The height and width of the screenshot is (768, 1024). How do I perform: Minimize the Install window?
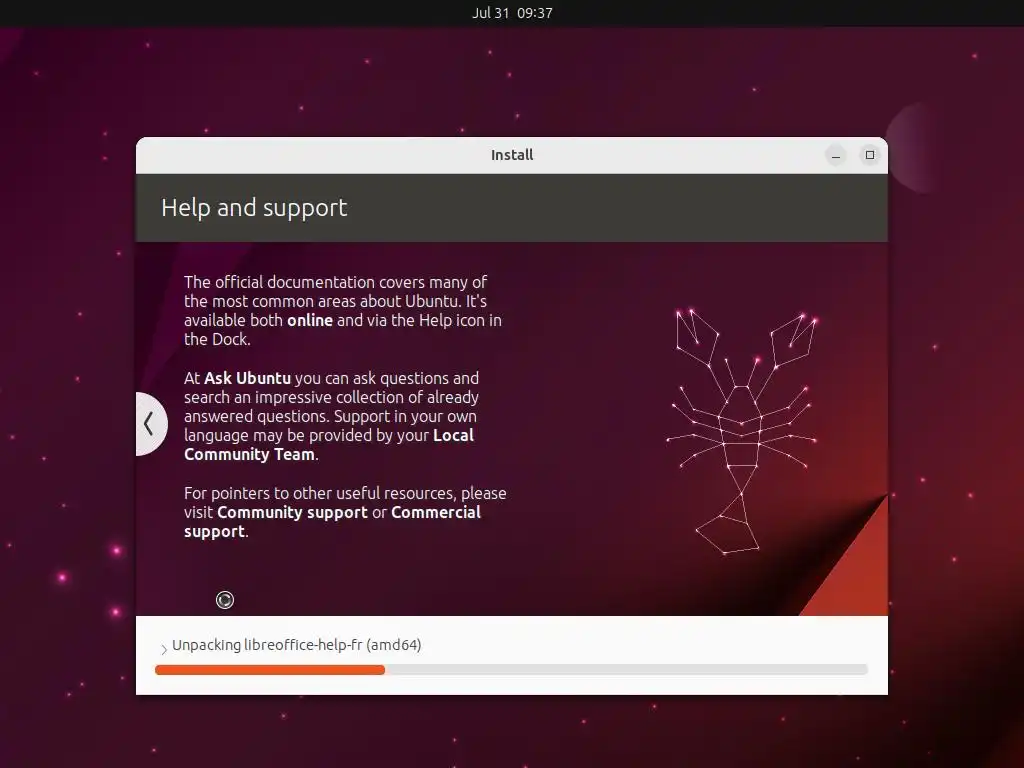coord(836,155)
